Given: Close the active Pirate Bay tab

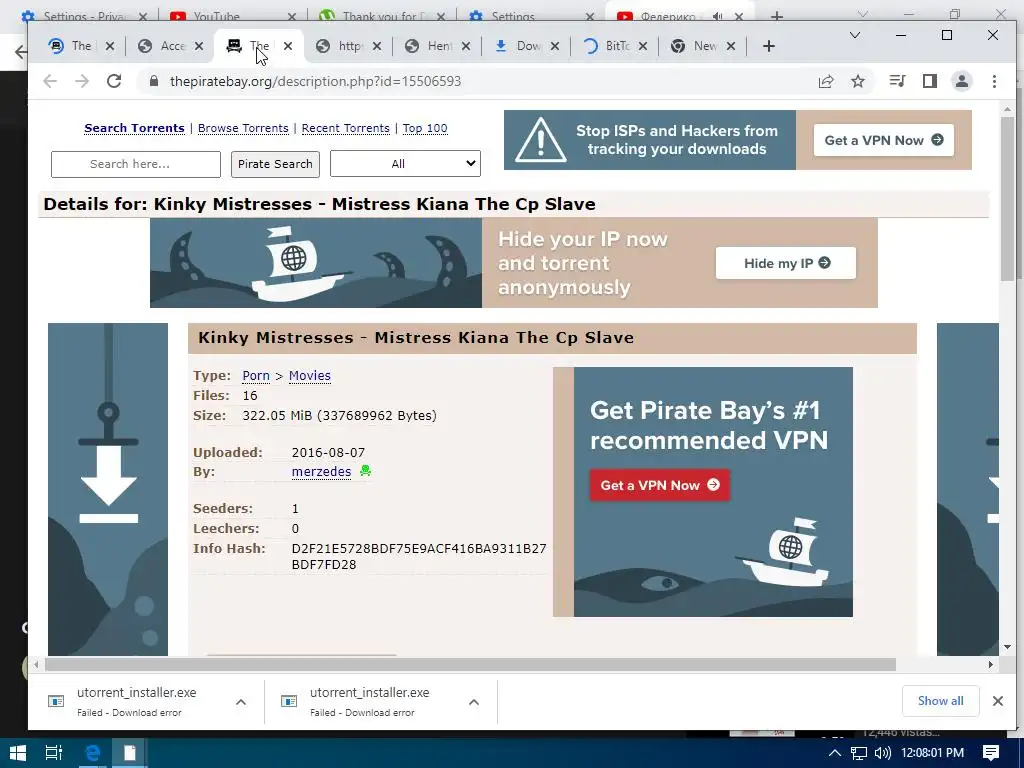Looking at the screenshot, I should click(x=288, y=46).
